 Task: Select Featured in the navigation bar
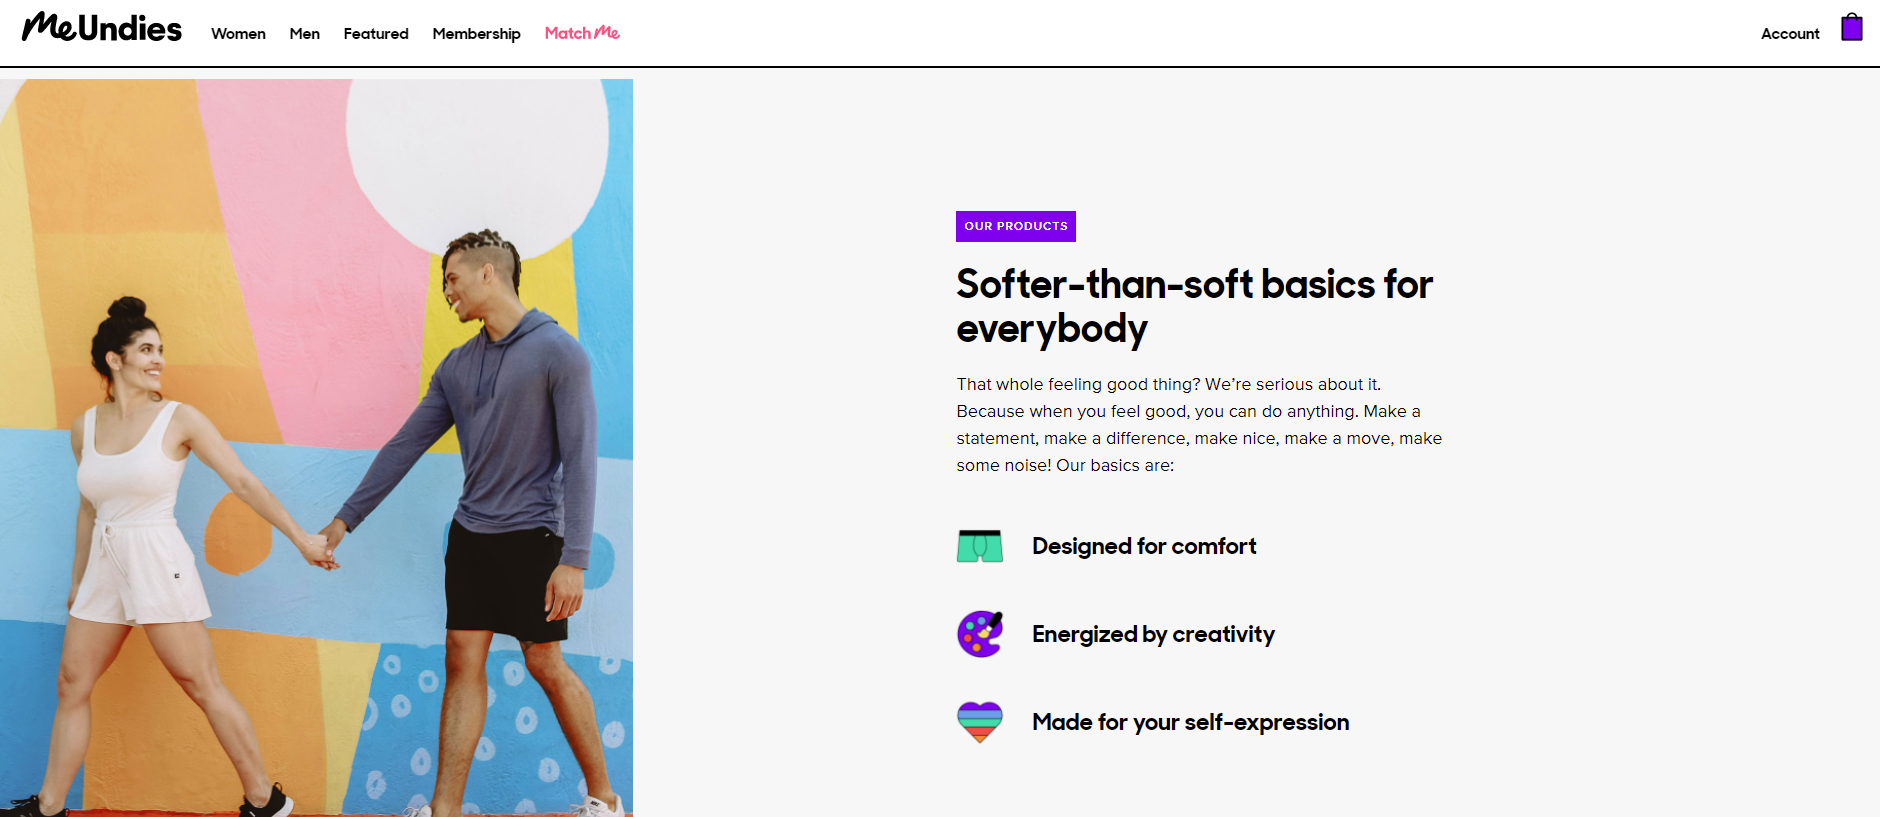[x=376, y=34]
